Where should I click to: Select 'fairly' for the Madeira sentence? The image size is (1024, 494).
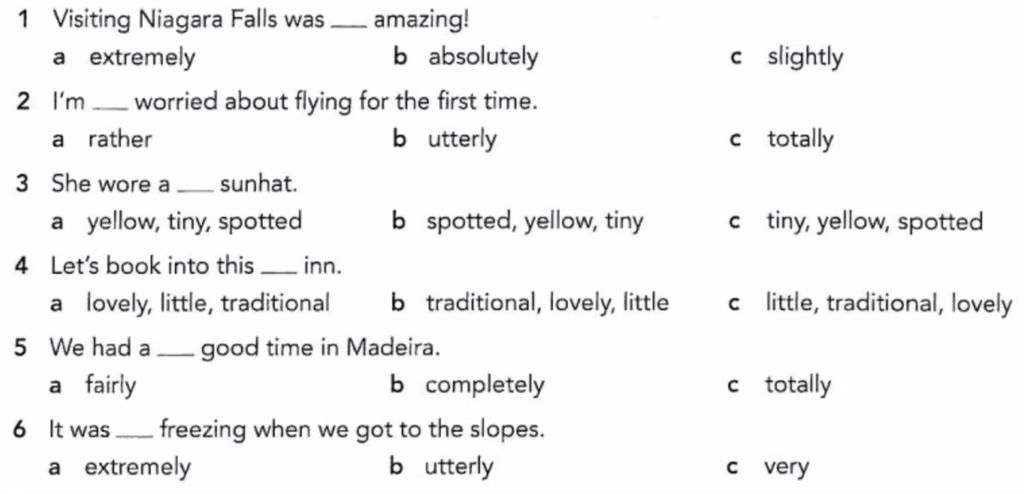coord(110,386)
